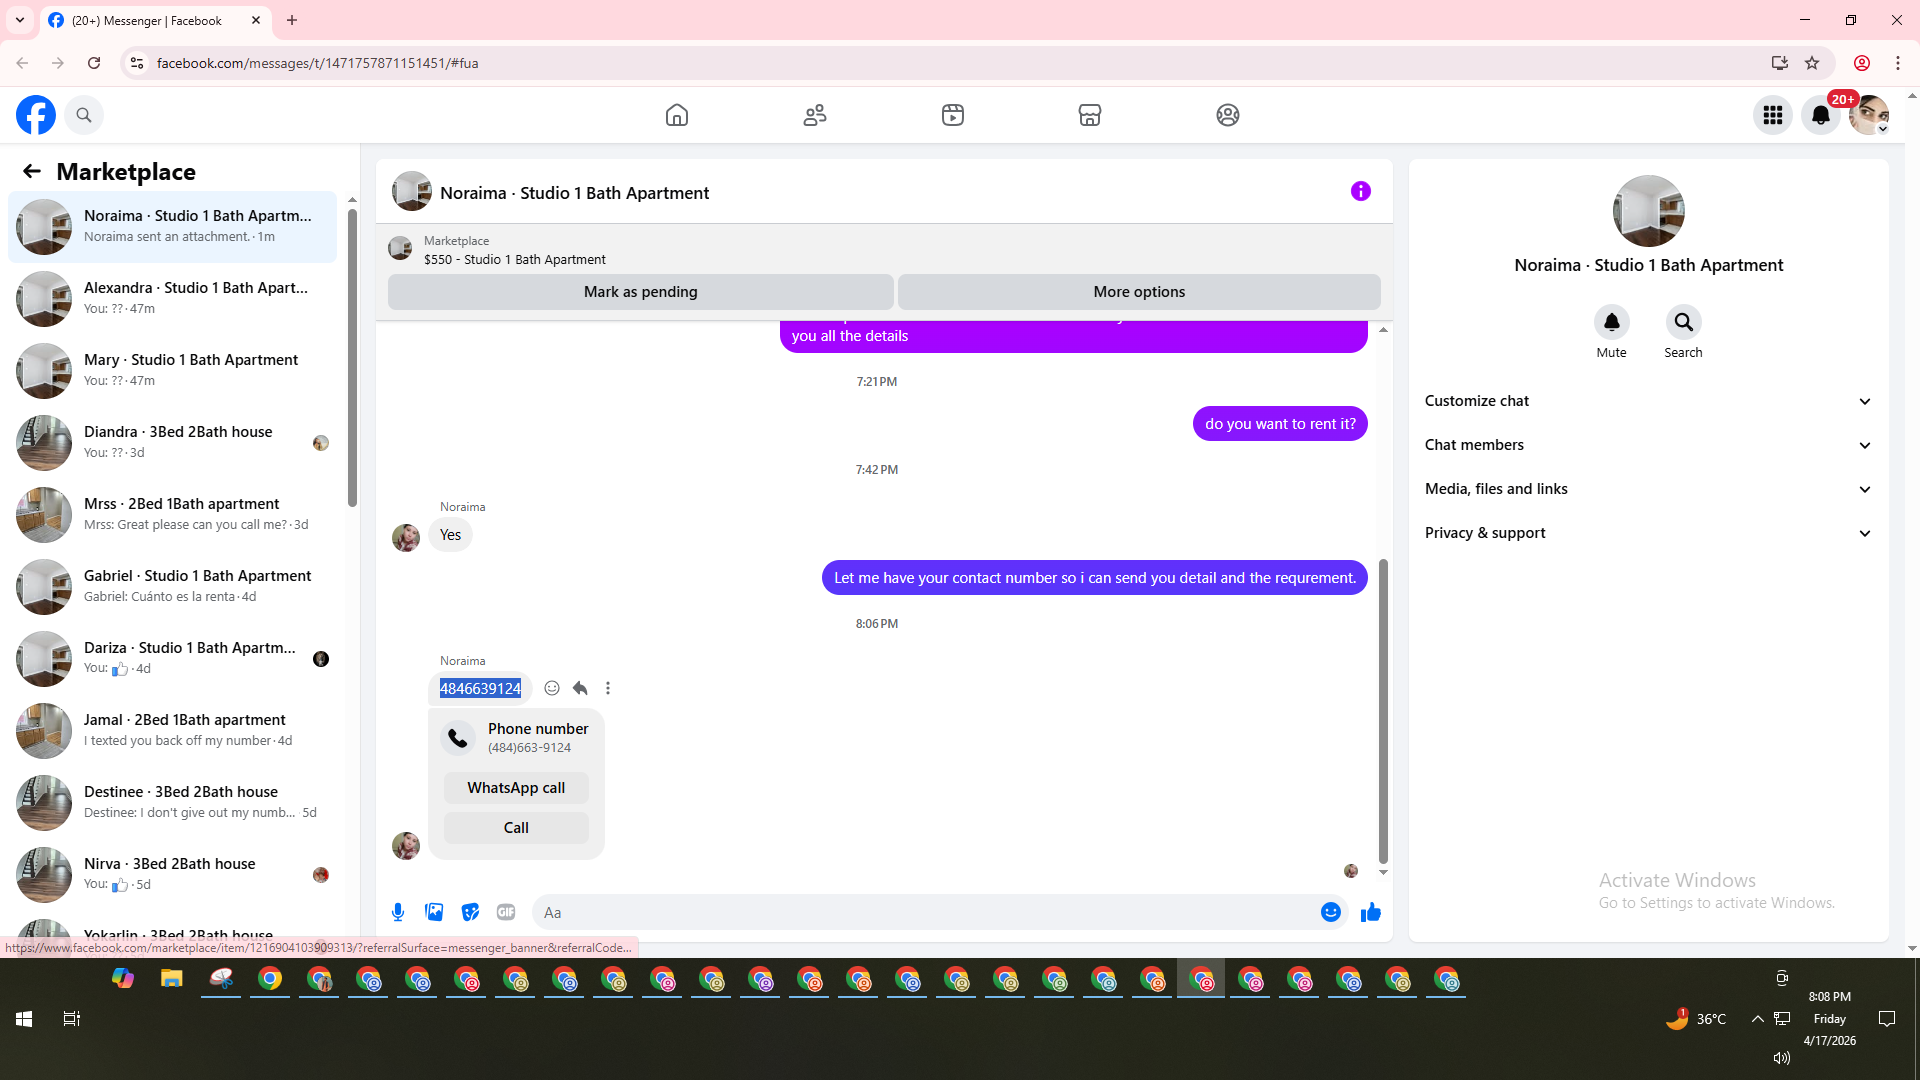Open the Marketplace tab in top navigation
1920x1080 pixels.
coord(1089,115)
